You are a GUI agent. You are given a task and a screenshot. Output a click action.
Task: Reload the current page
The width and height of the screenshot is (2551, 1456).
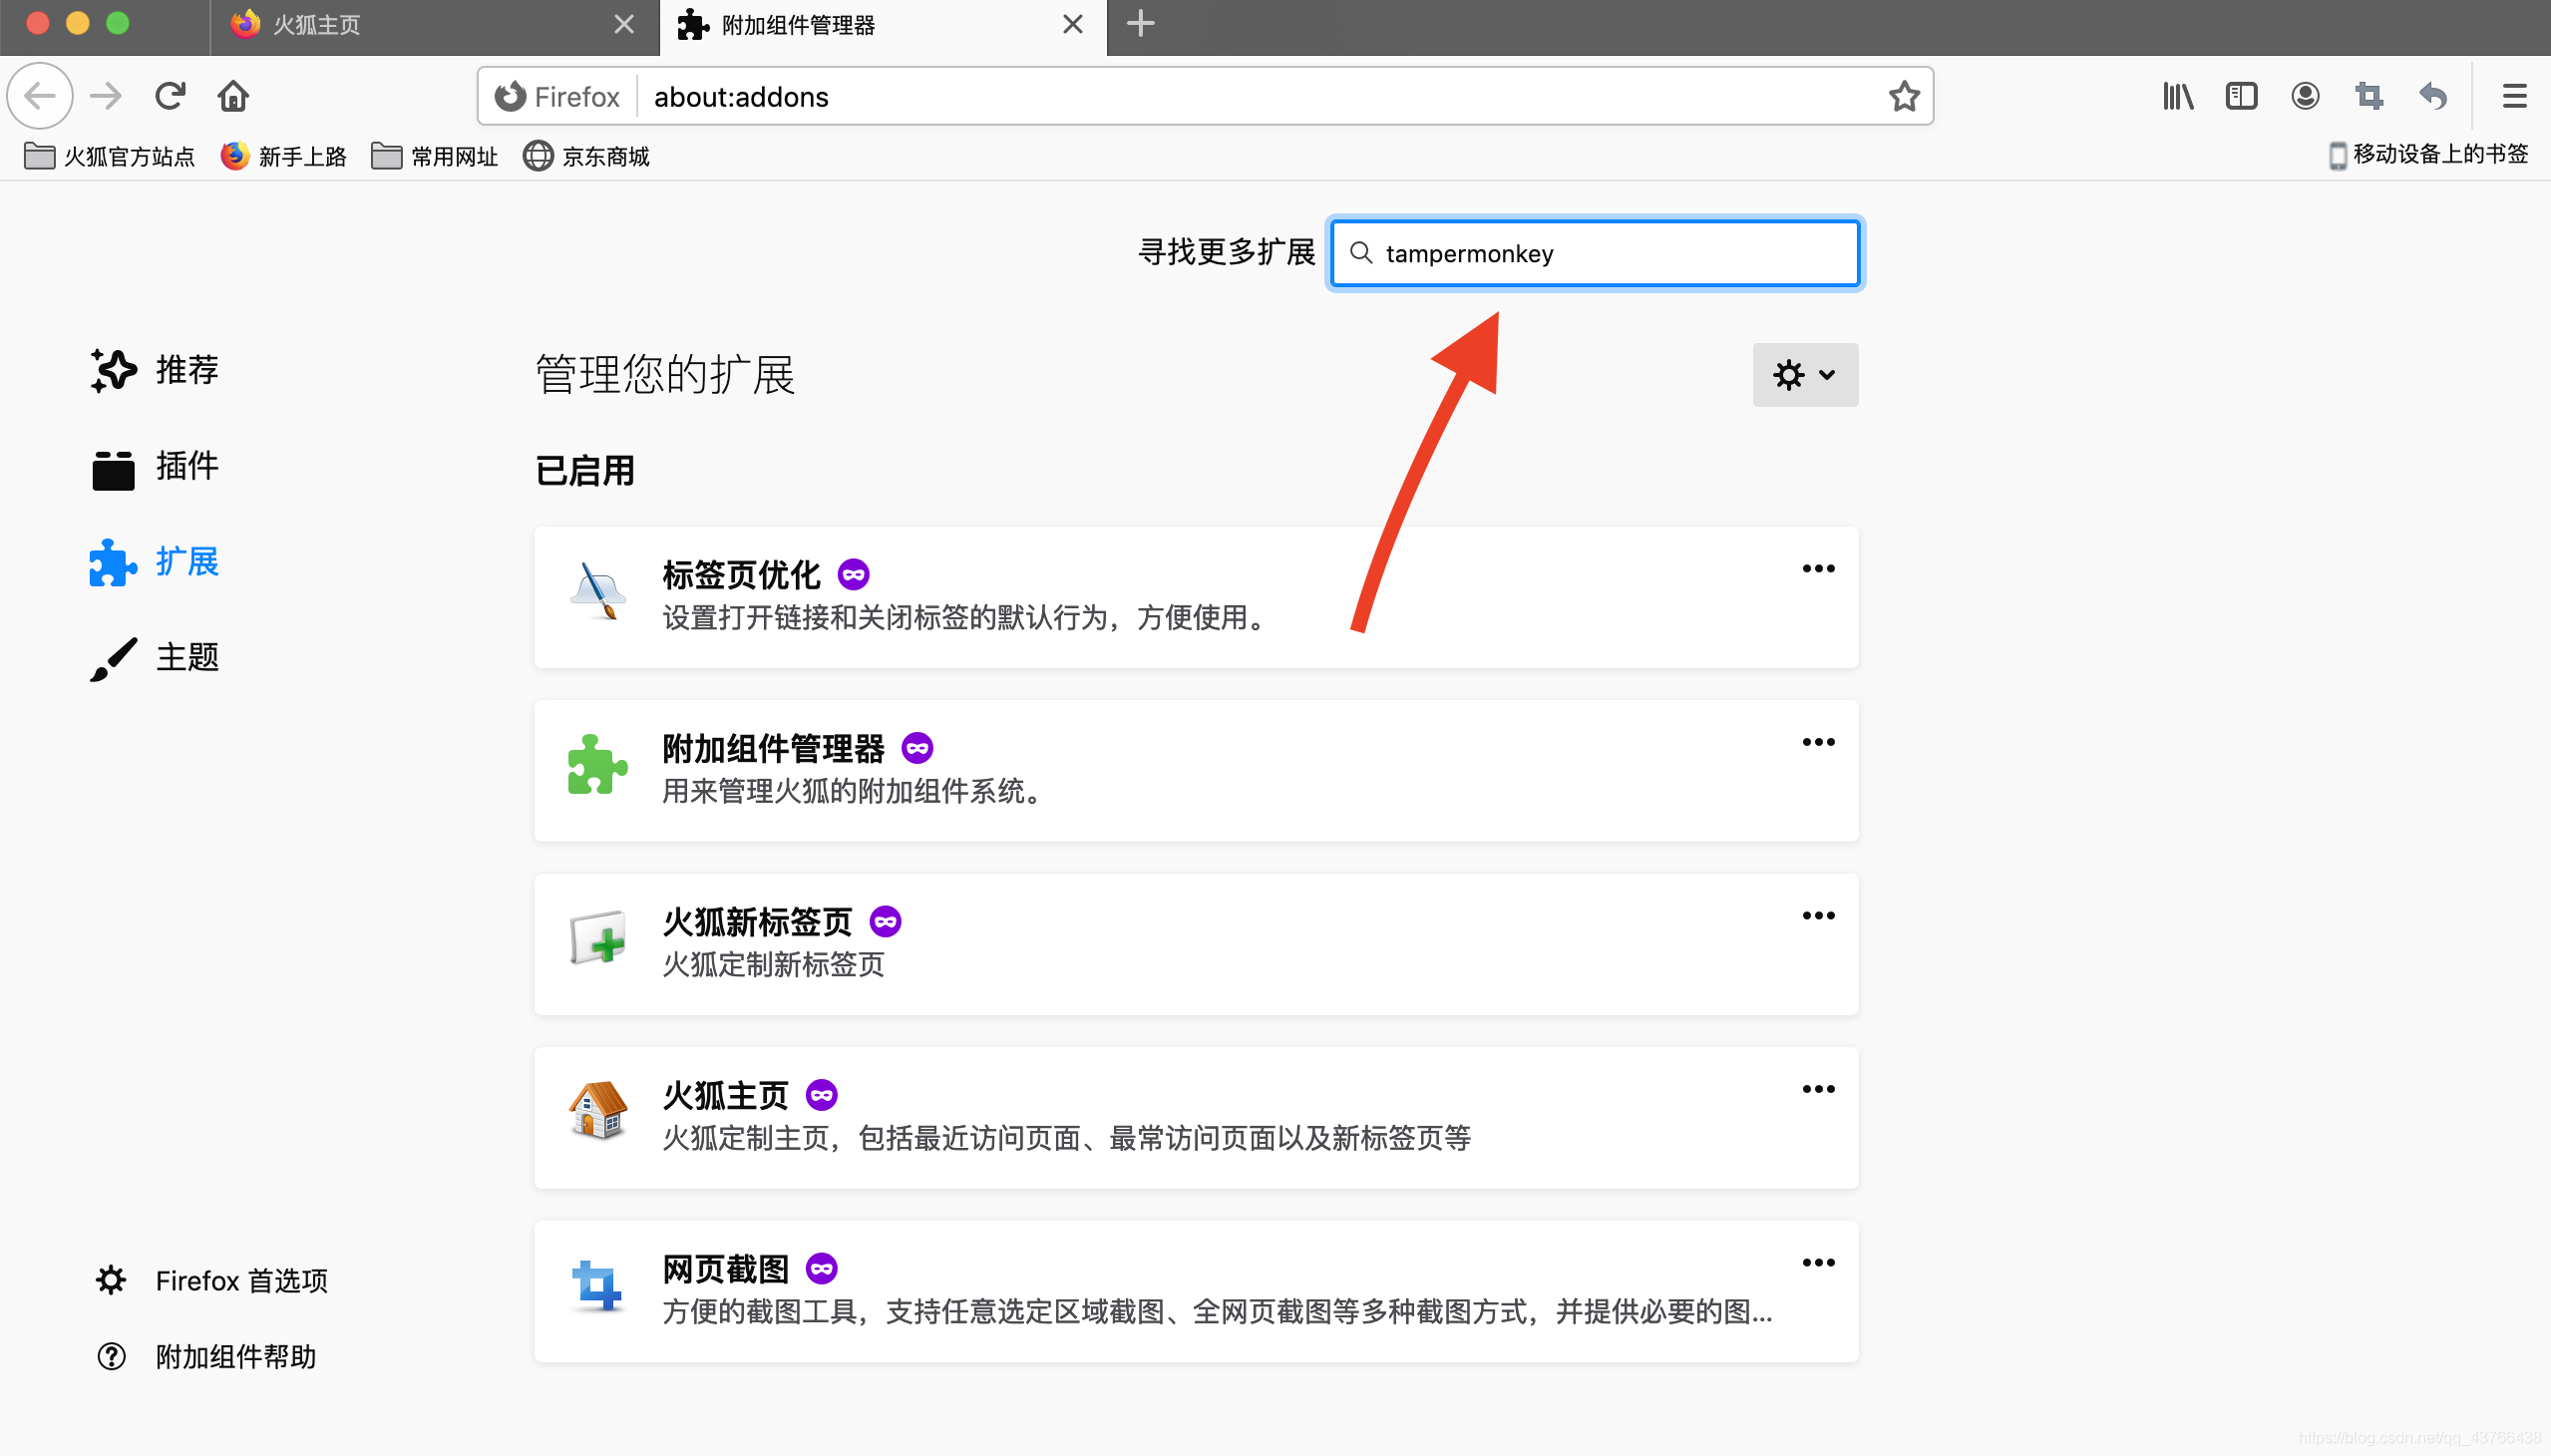(x=170, y=96)
